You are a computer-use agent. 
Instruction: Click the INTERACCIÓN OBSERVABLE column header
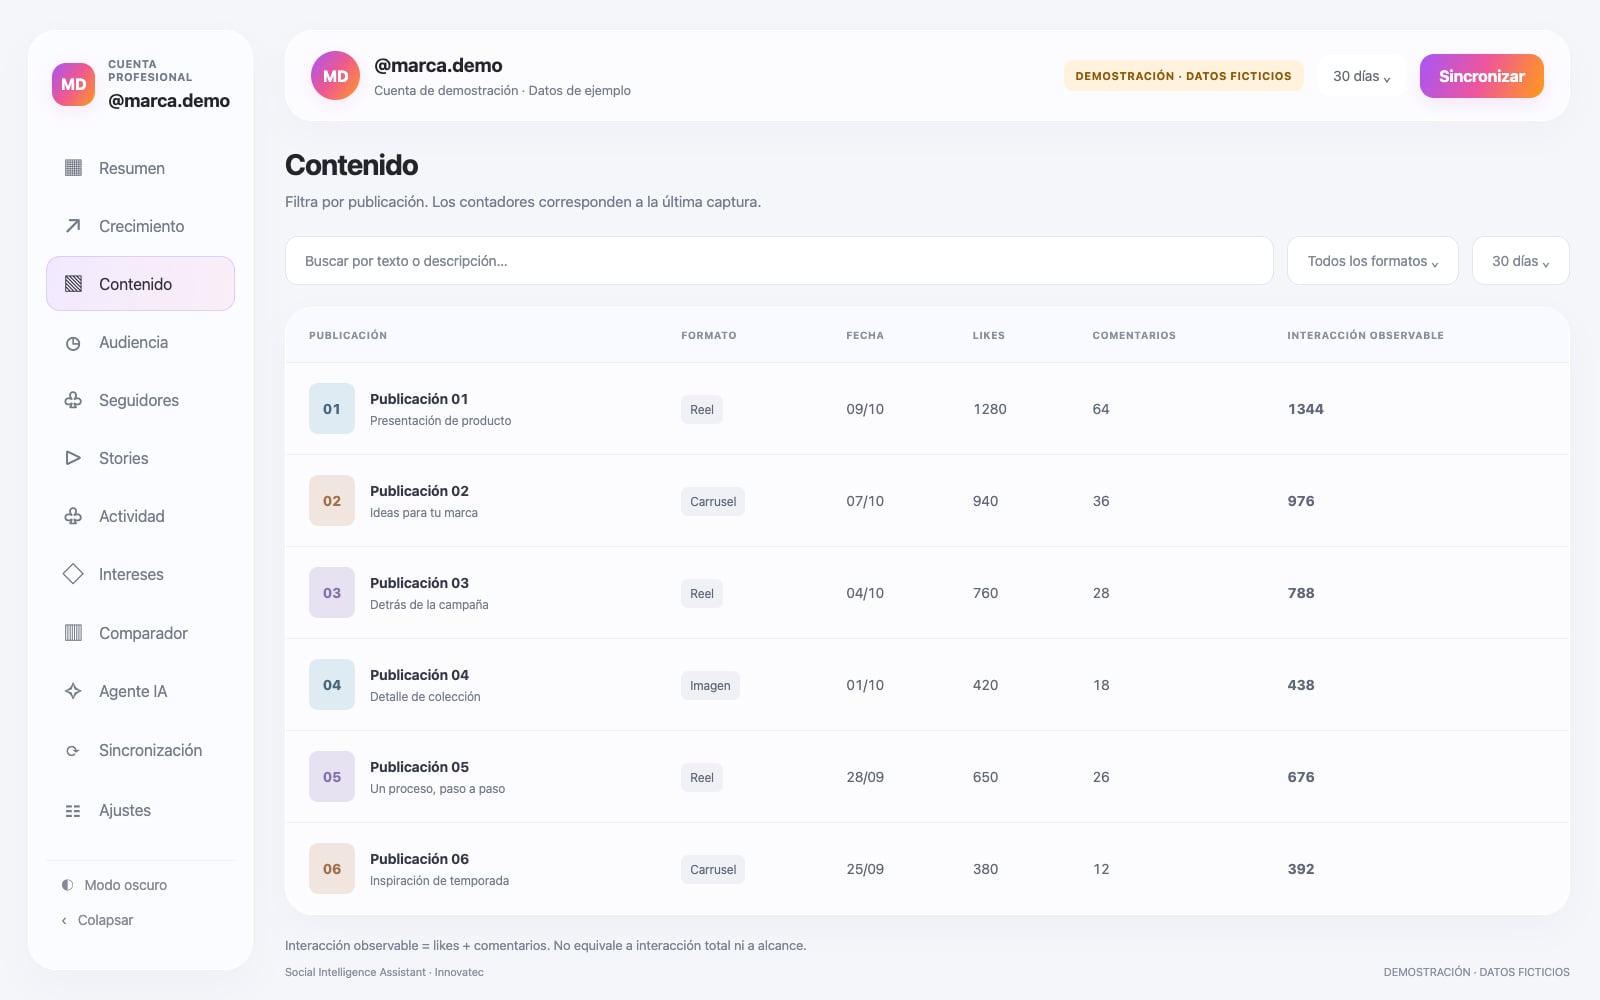1365,335
